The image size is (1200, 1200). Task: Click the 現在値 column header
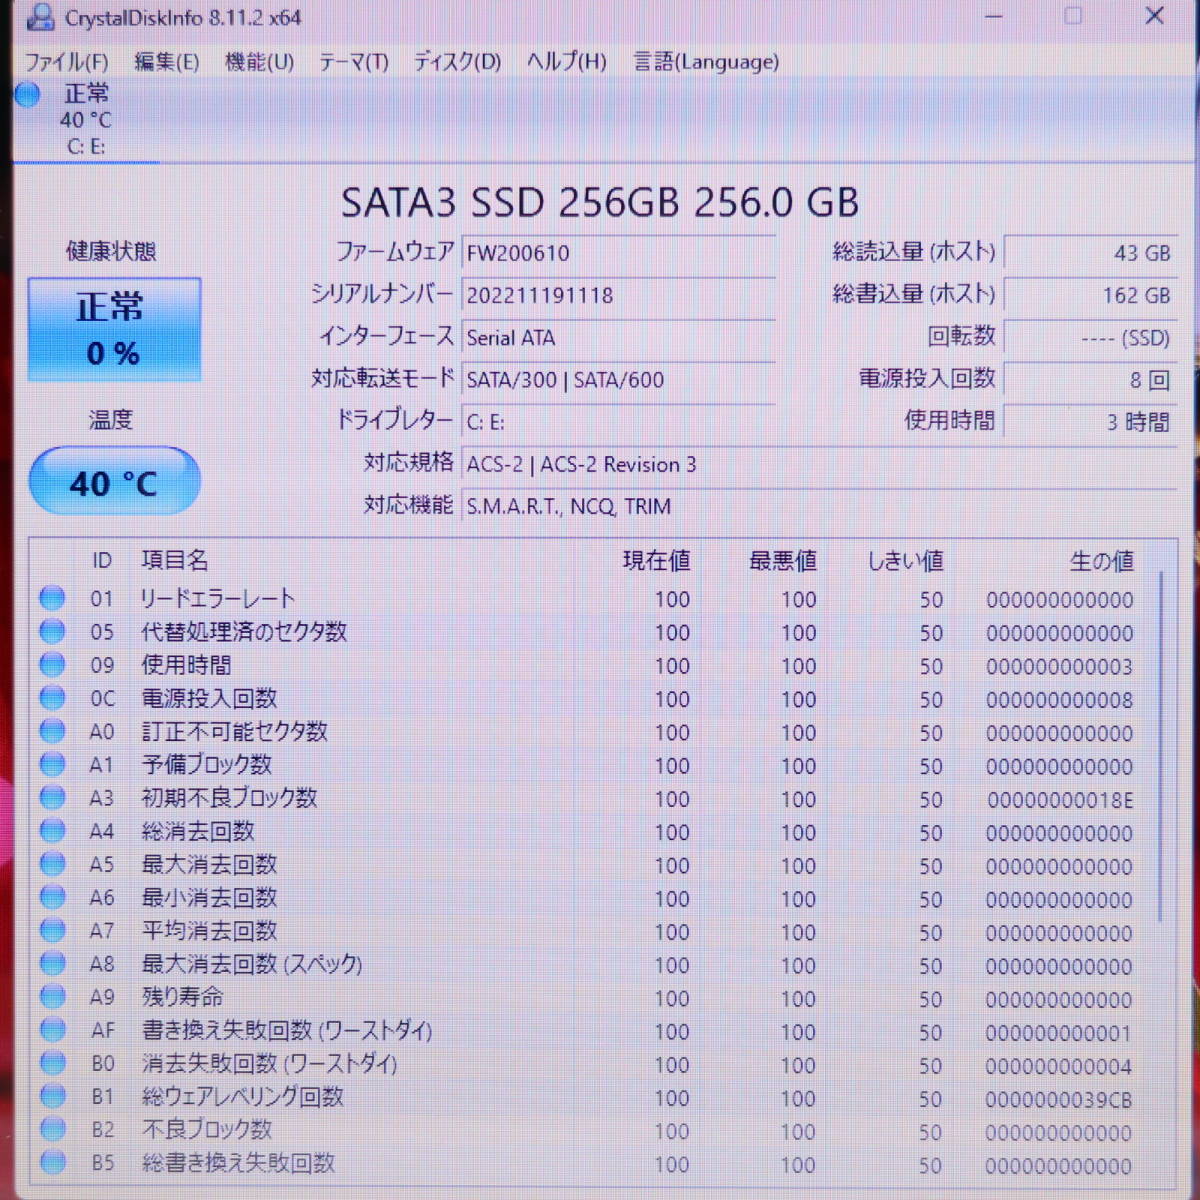656,561
